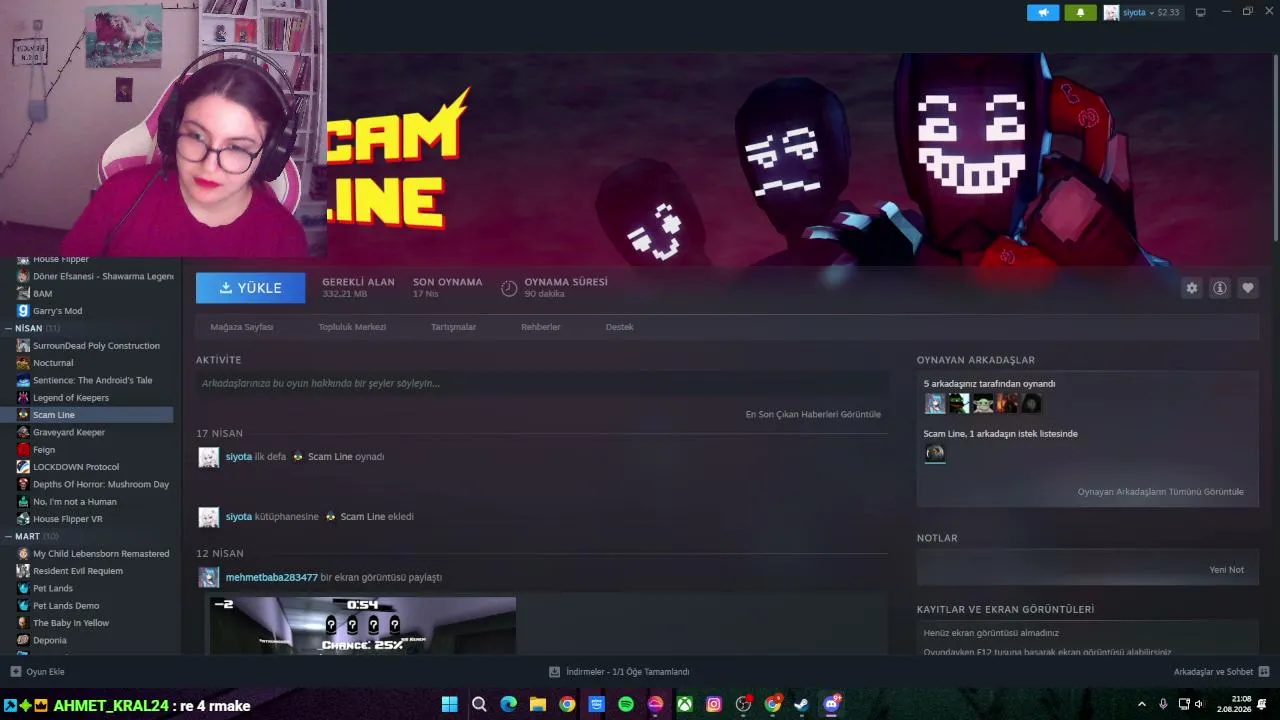Open İndirmeler downloads status bar
Viewport: 1280px width, 720px height.
point(619,672)
